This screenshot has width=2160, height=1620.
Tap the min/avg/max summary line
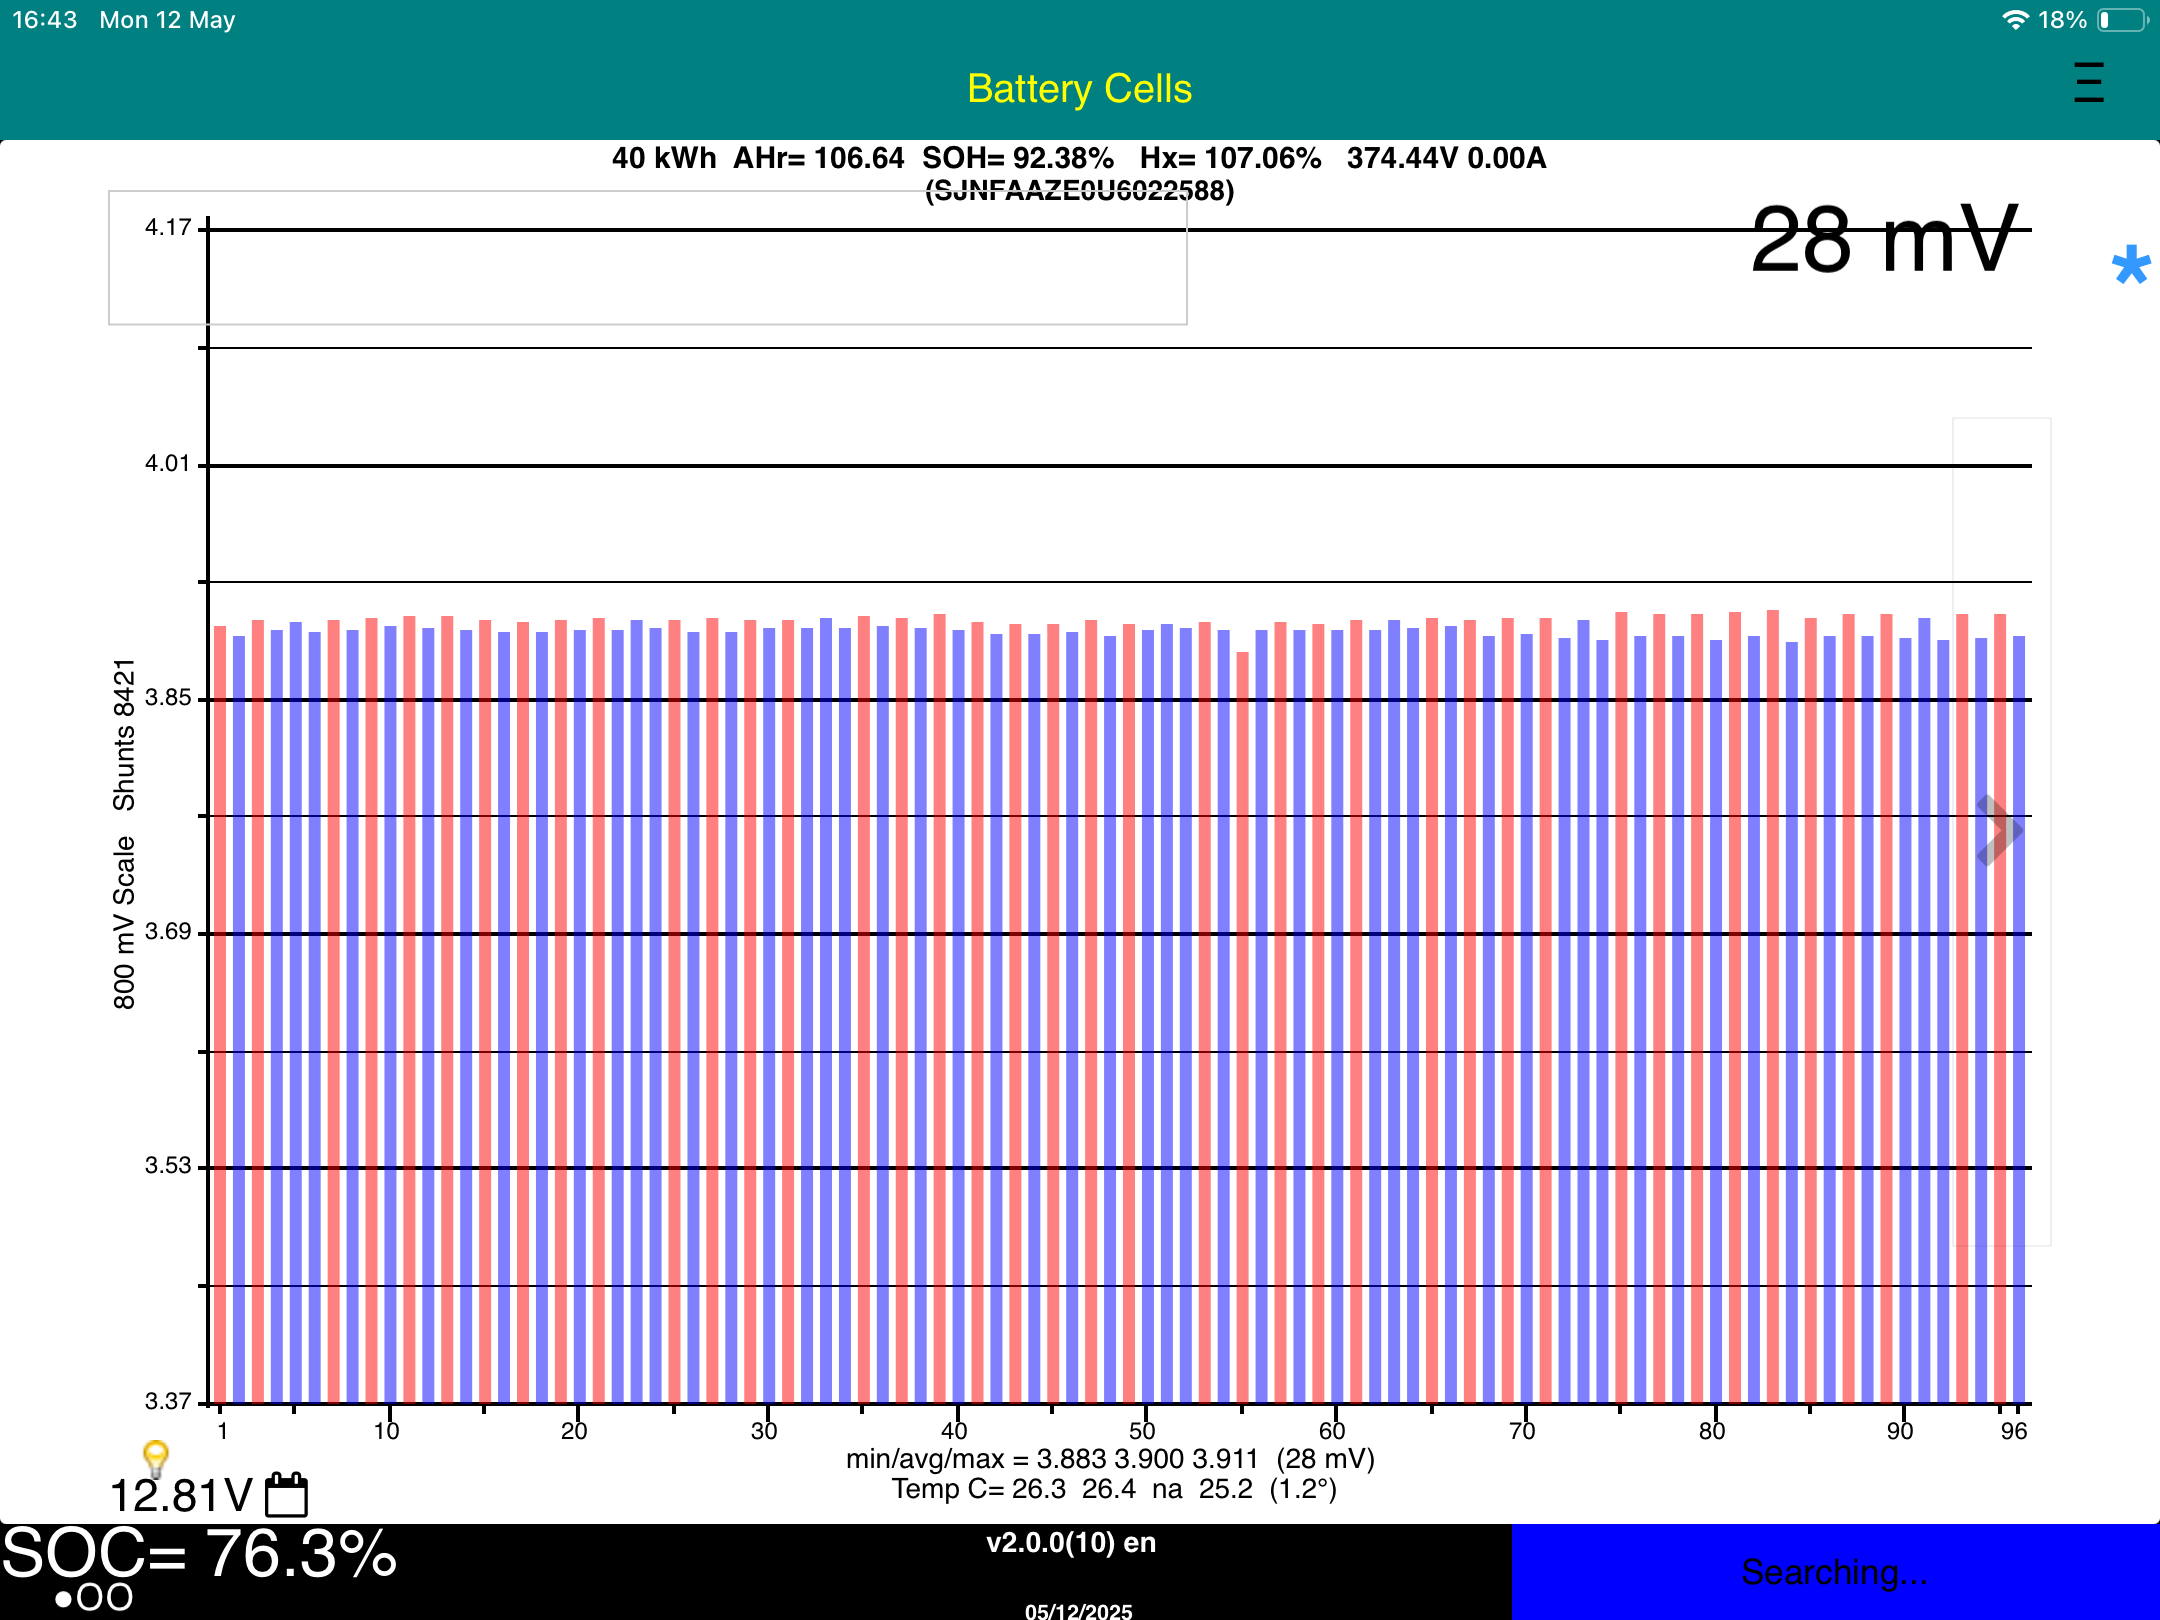[1110, 1459]
